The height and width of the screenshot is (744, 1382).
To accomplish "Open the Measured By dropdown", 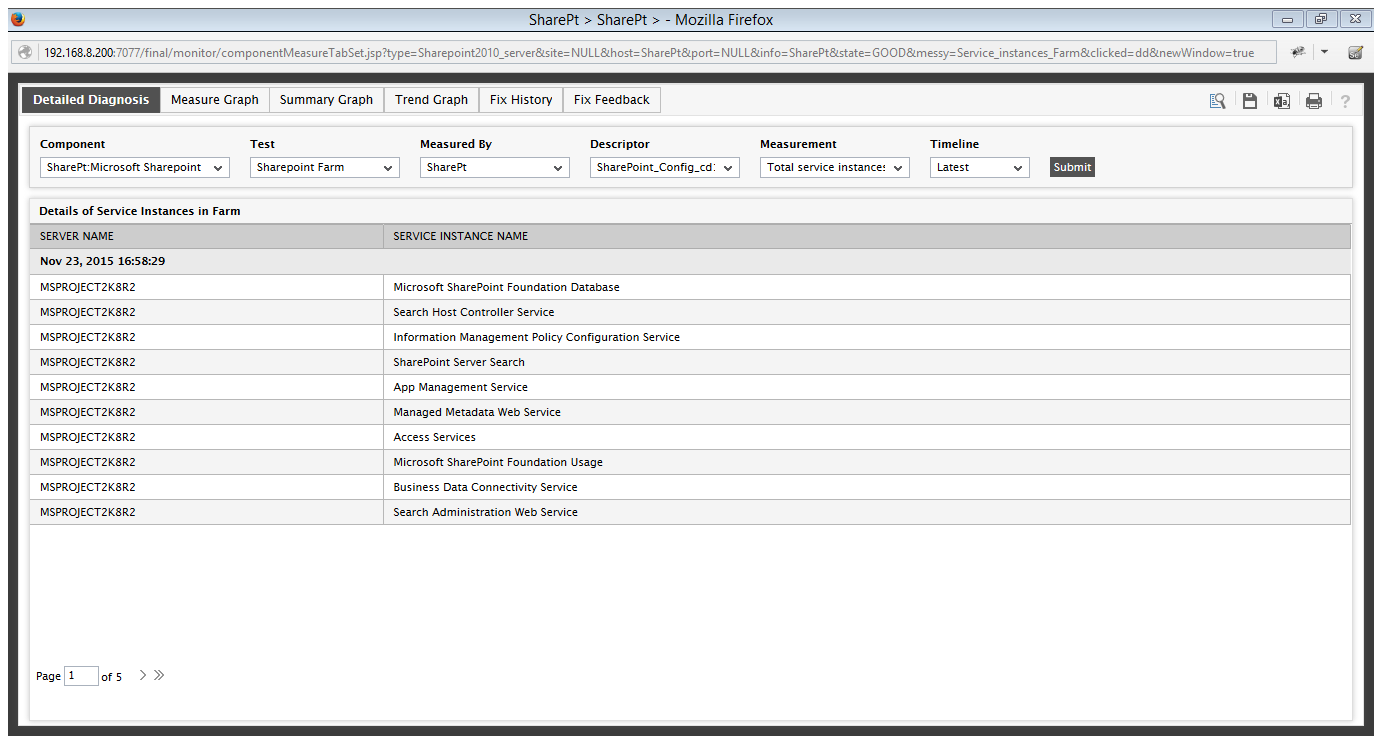I will (x=495, y=167).
